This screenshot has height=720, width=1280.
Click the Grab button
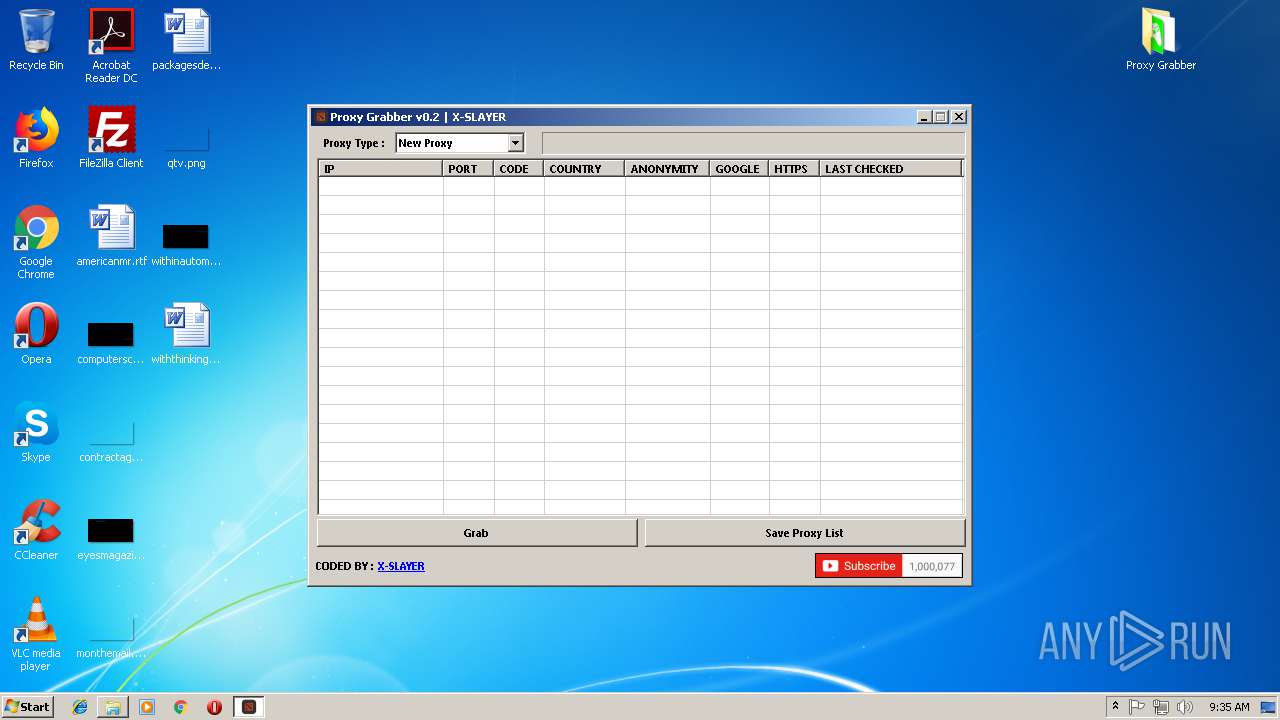(x=476, y=533)
